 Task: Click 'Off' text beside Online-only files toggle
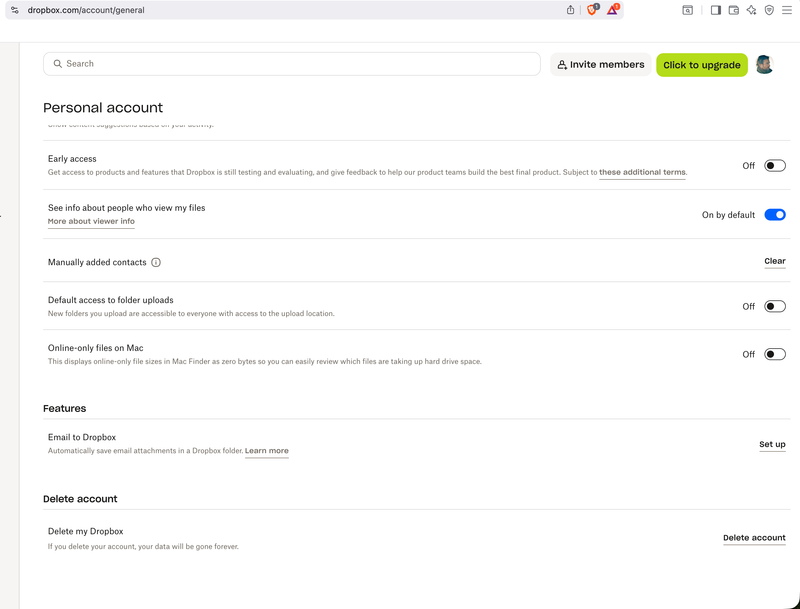(748, 354)
